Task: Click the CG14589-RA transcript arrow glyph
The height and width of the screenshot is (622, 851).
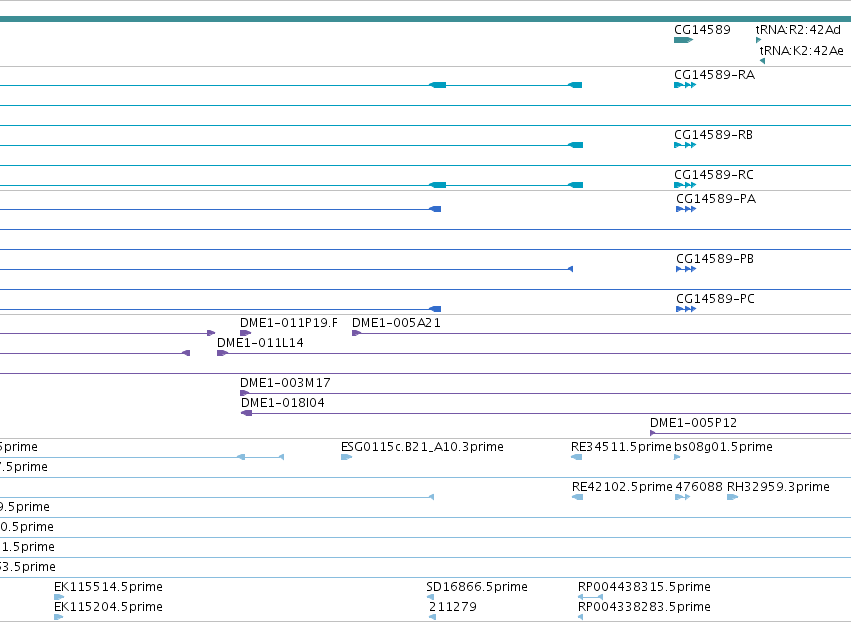Action: click(685, 85)
